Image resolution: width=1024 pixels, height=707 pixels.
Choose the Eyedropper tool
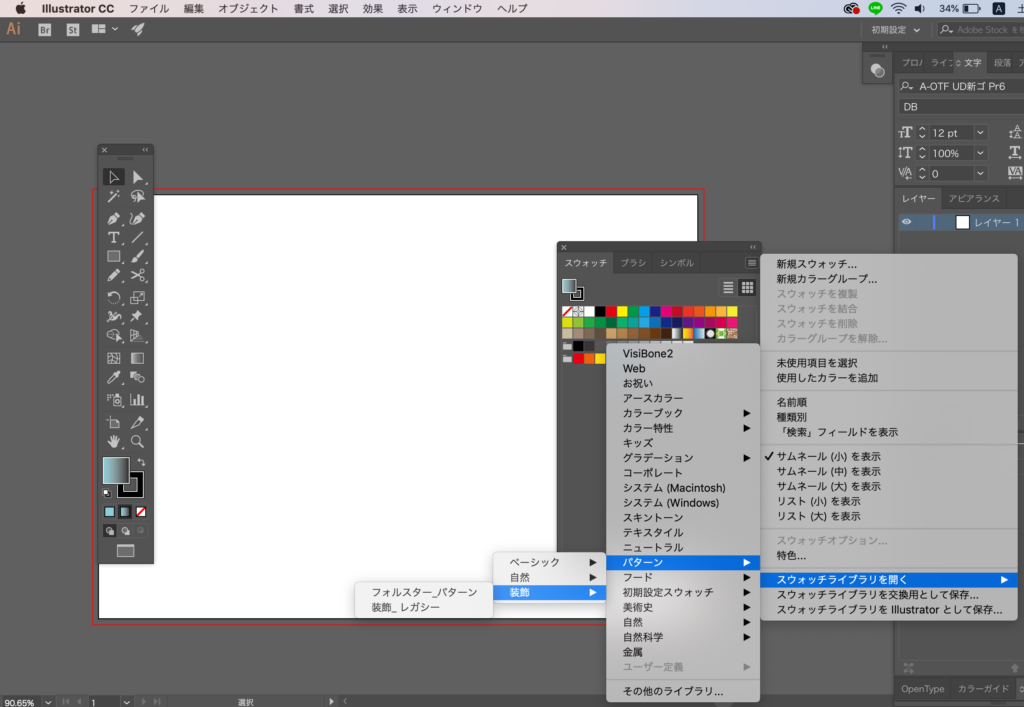click(114, 378)
